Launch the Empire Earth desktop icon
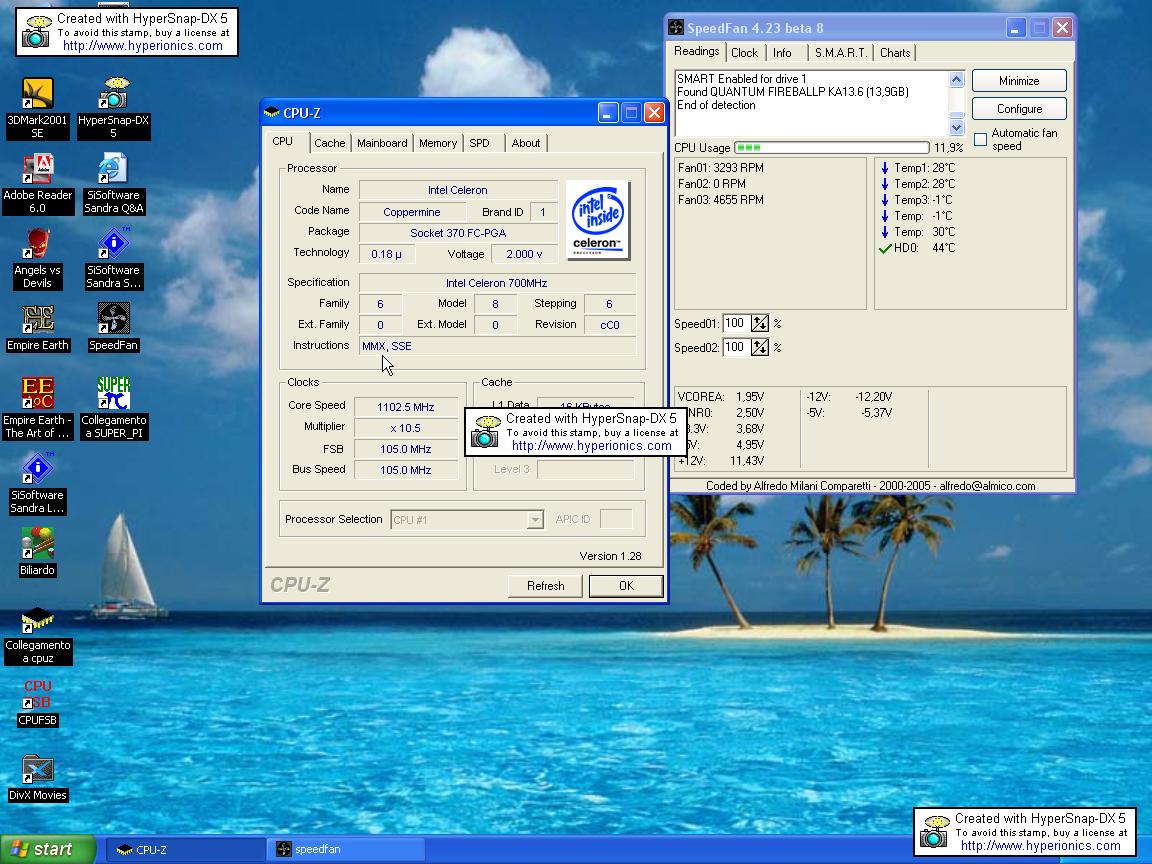Image resolution: width=1152 pixels, height=864 pixels. coord(37,328)
